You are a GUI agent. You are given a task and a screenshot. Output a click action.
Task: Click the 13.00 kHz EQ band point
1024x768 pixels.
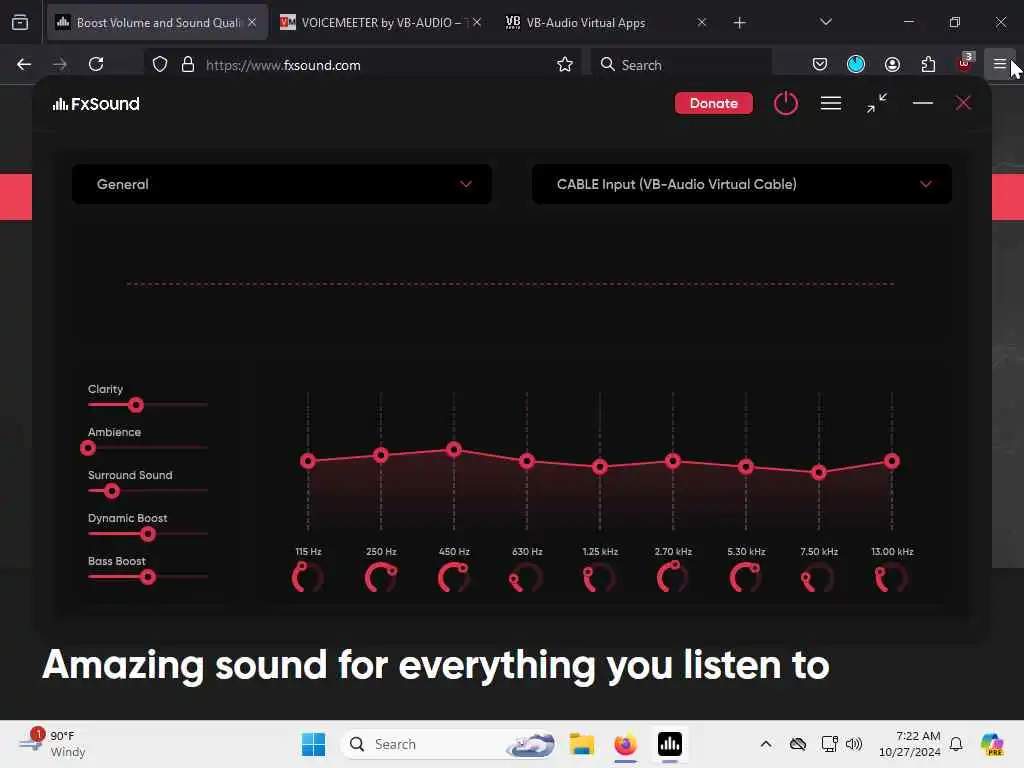(892, 461)
